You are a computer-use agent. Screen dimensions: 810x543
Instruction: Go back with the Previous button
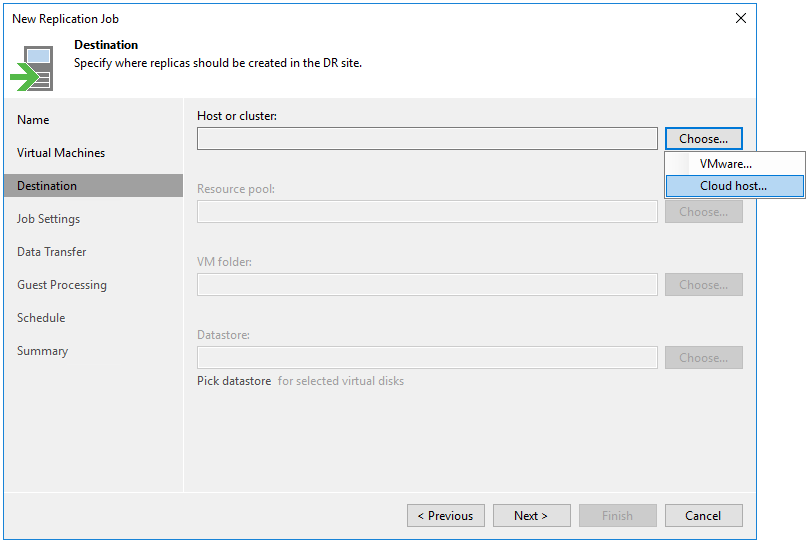coord(445,516)
